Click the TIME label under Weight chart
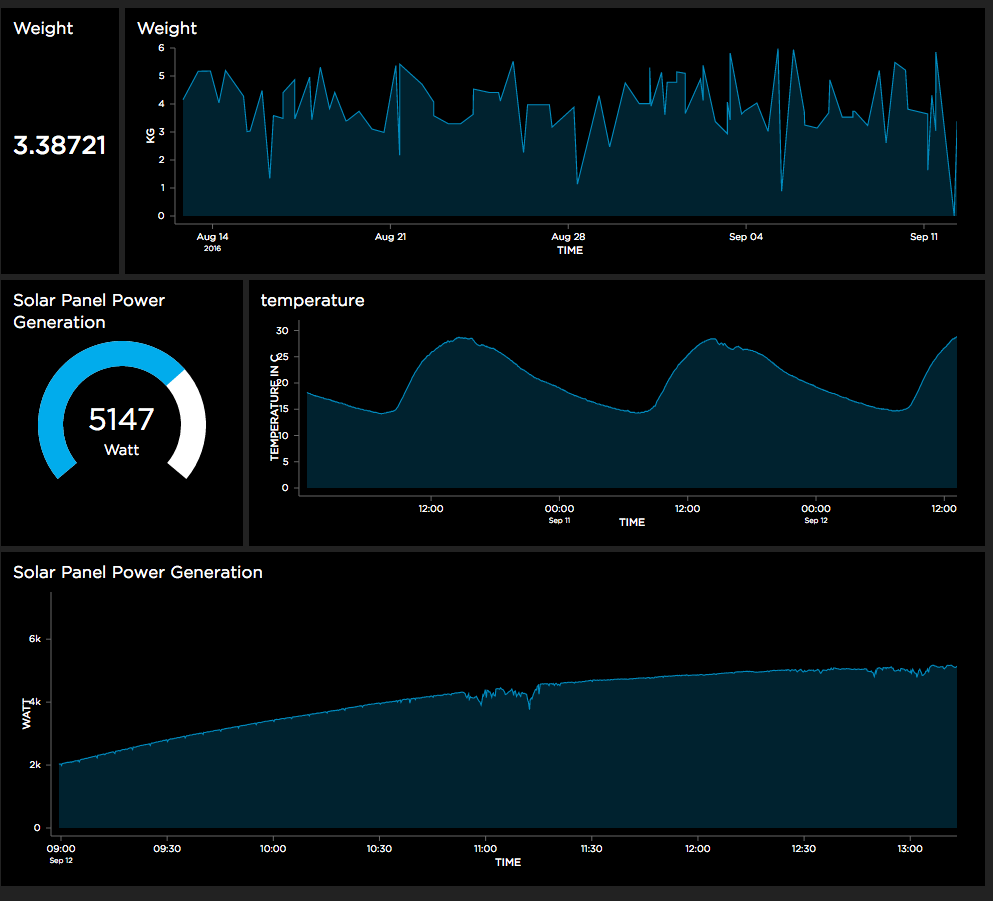Screen dimensions: 993x901 point(570,250)
